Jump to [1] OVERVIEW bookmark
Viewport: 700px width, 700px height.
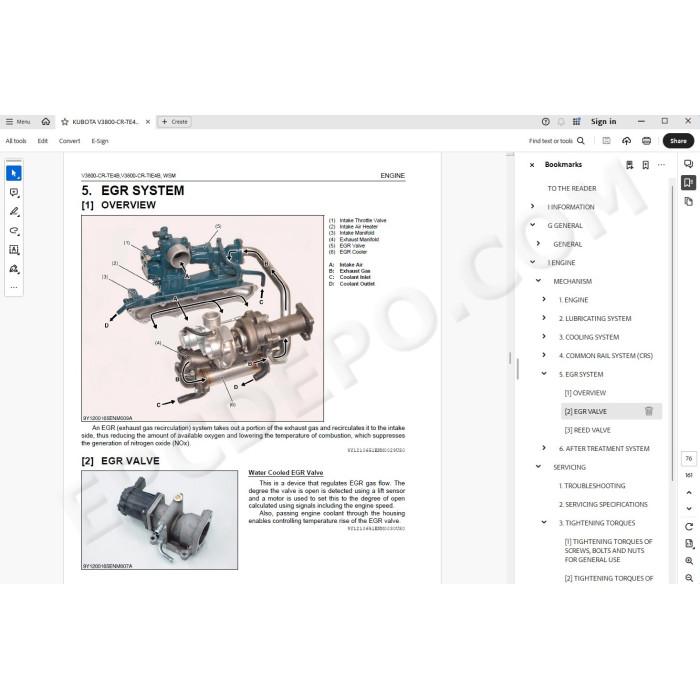(x=585, y=393)
